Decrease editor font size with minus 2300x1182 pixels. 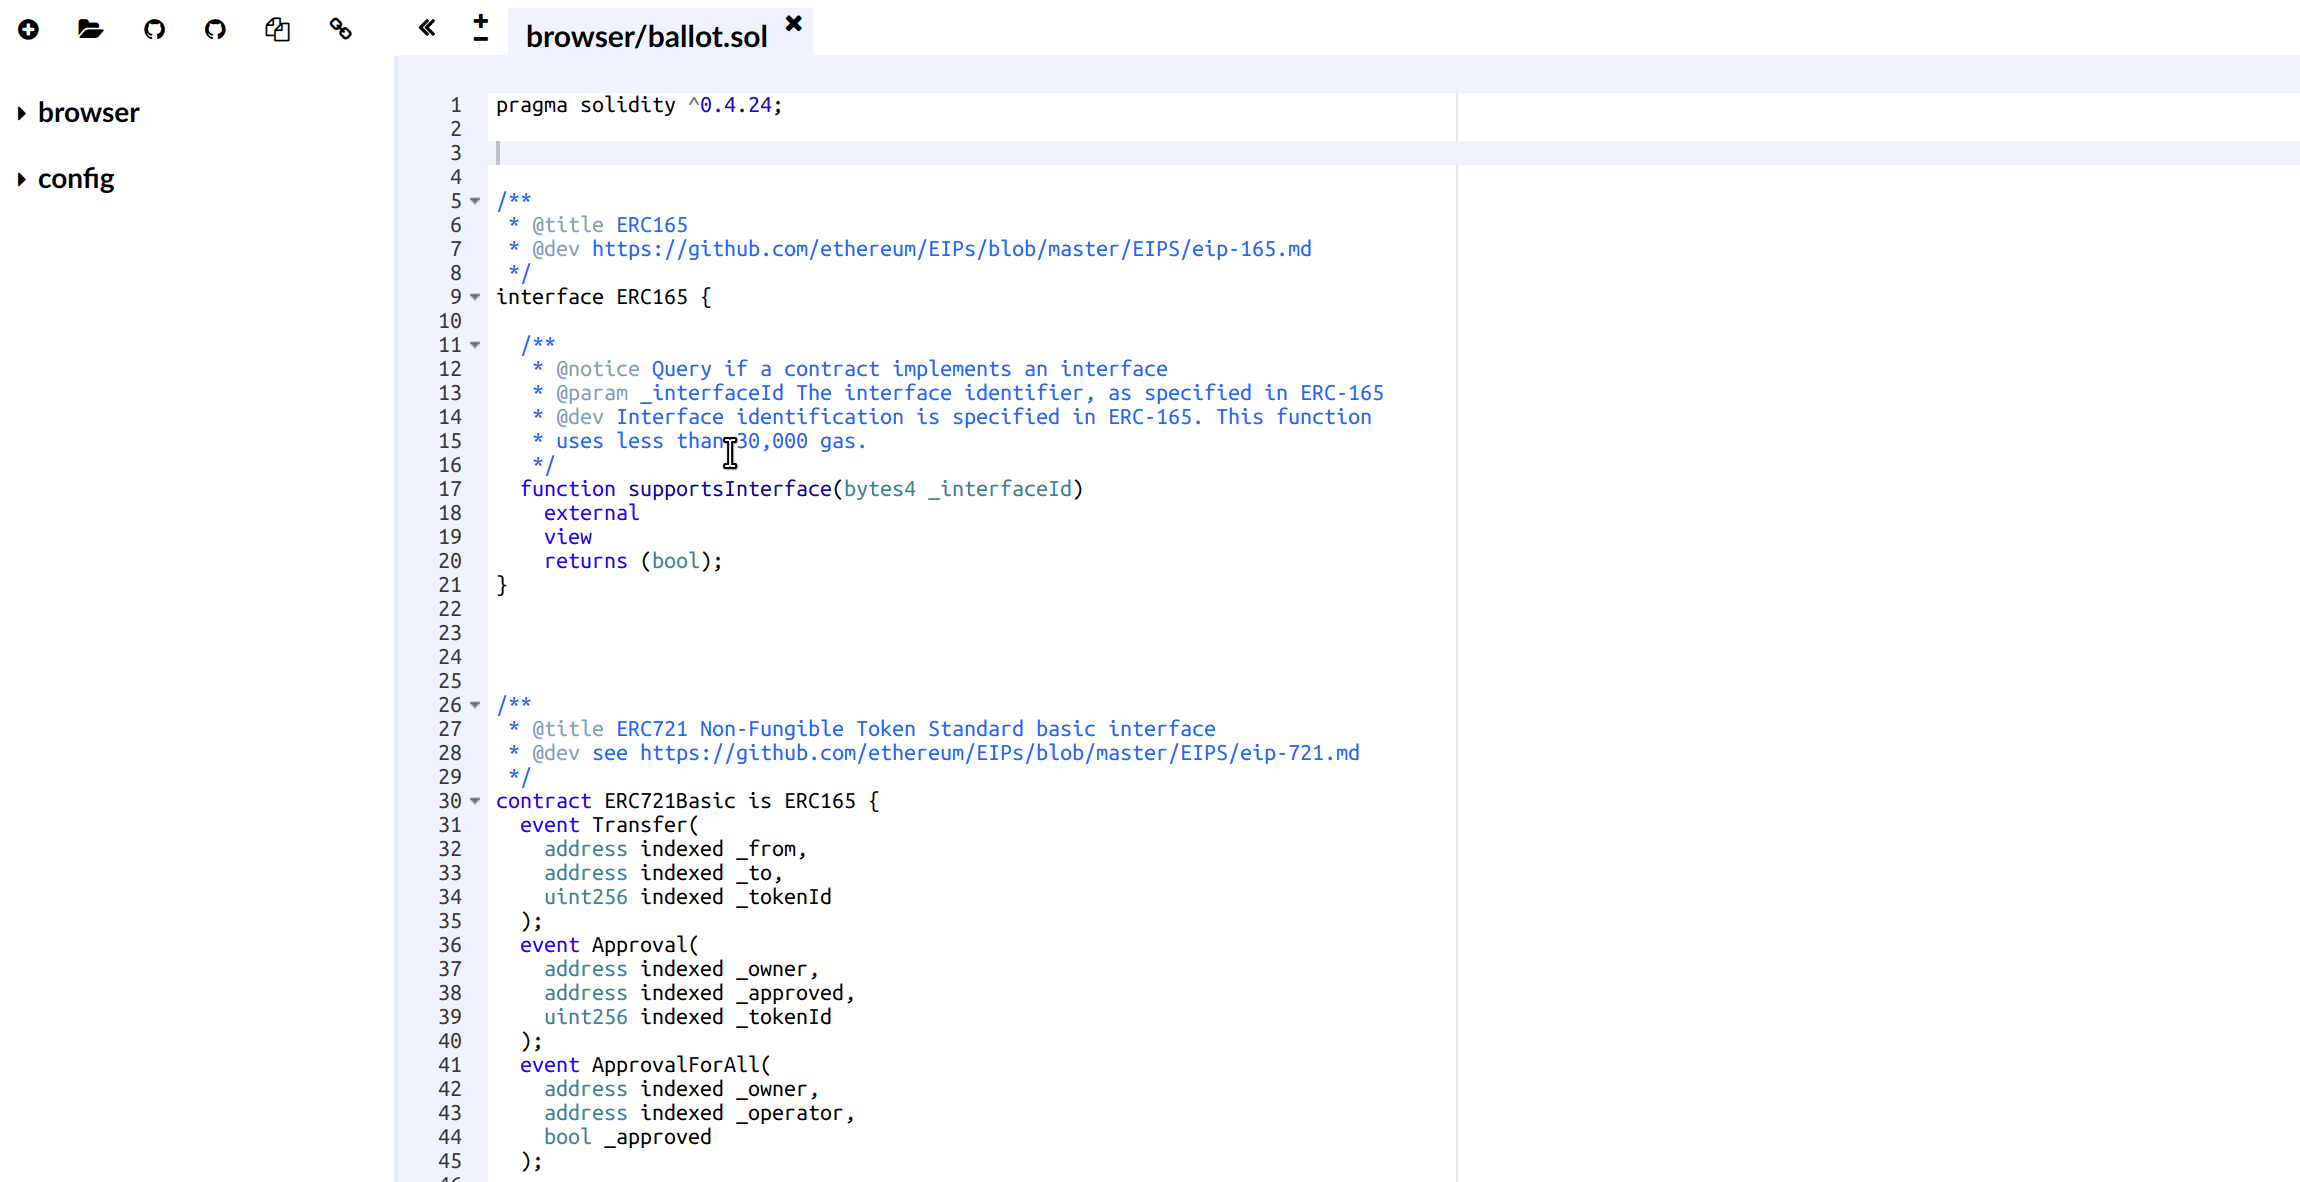coord(481,39)
